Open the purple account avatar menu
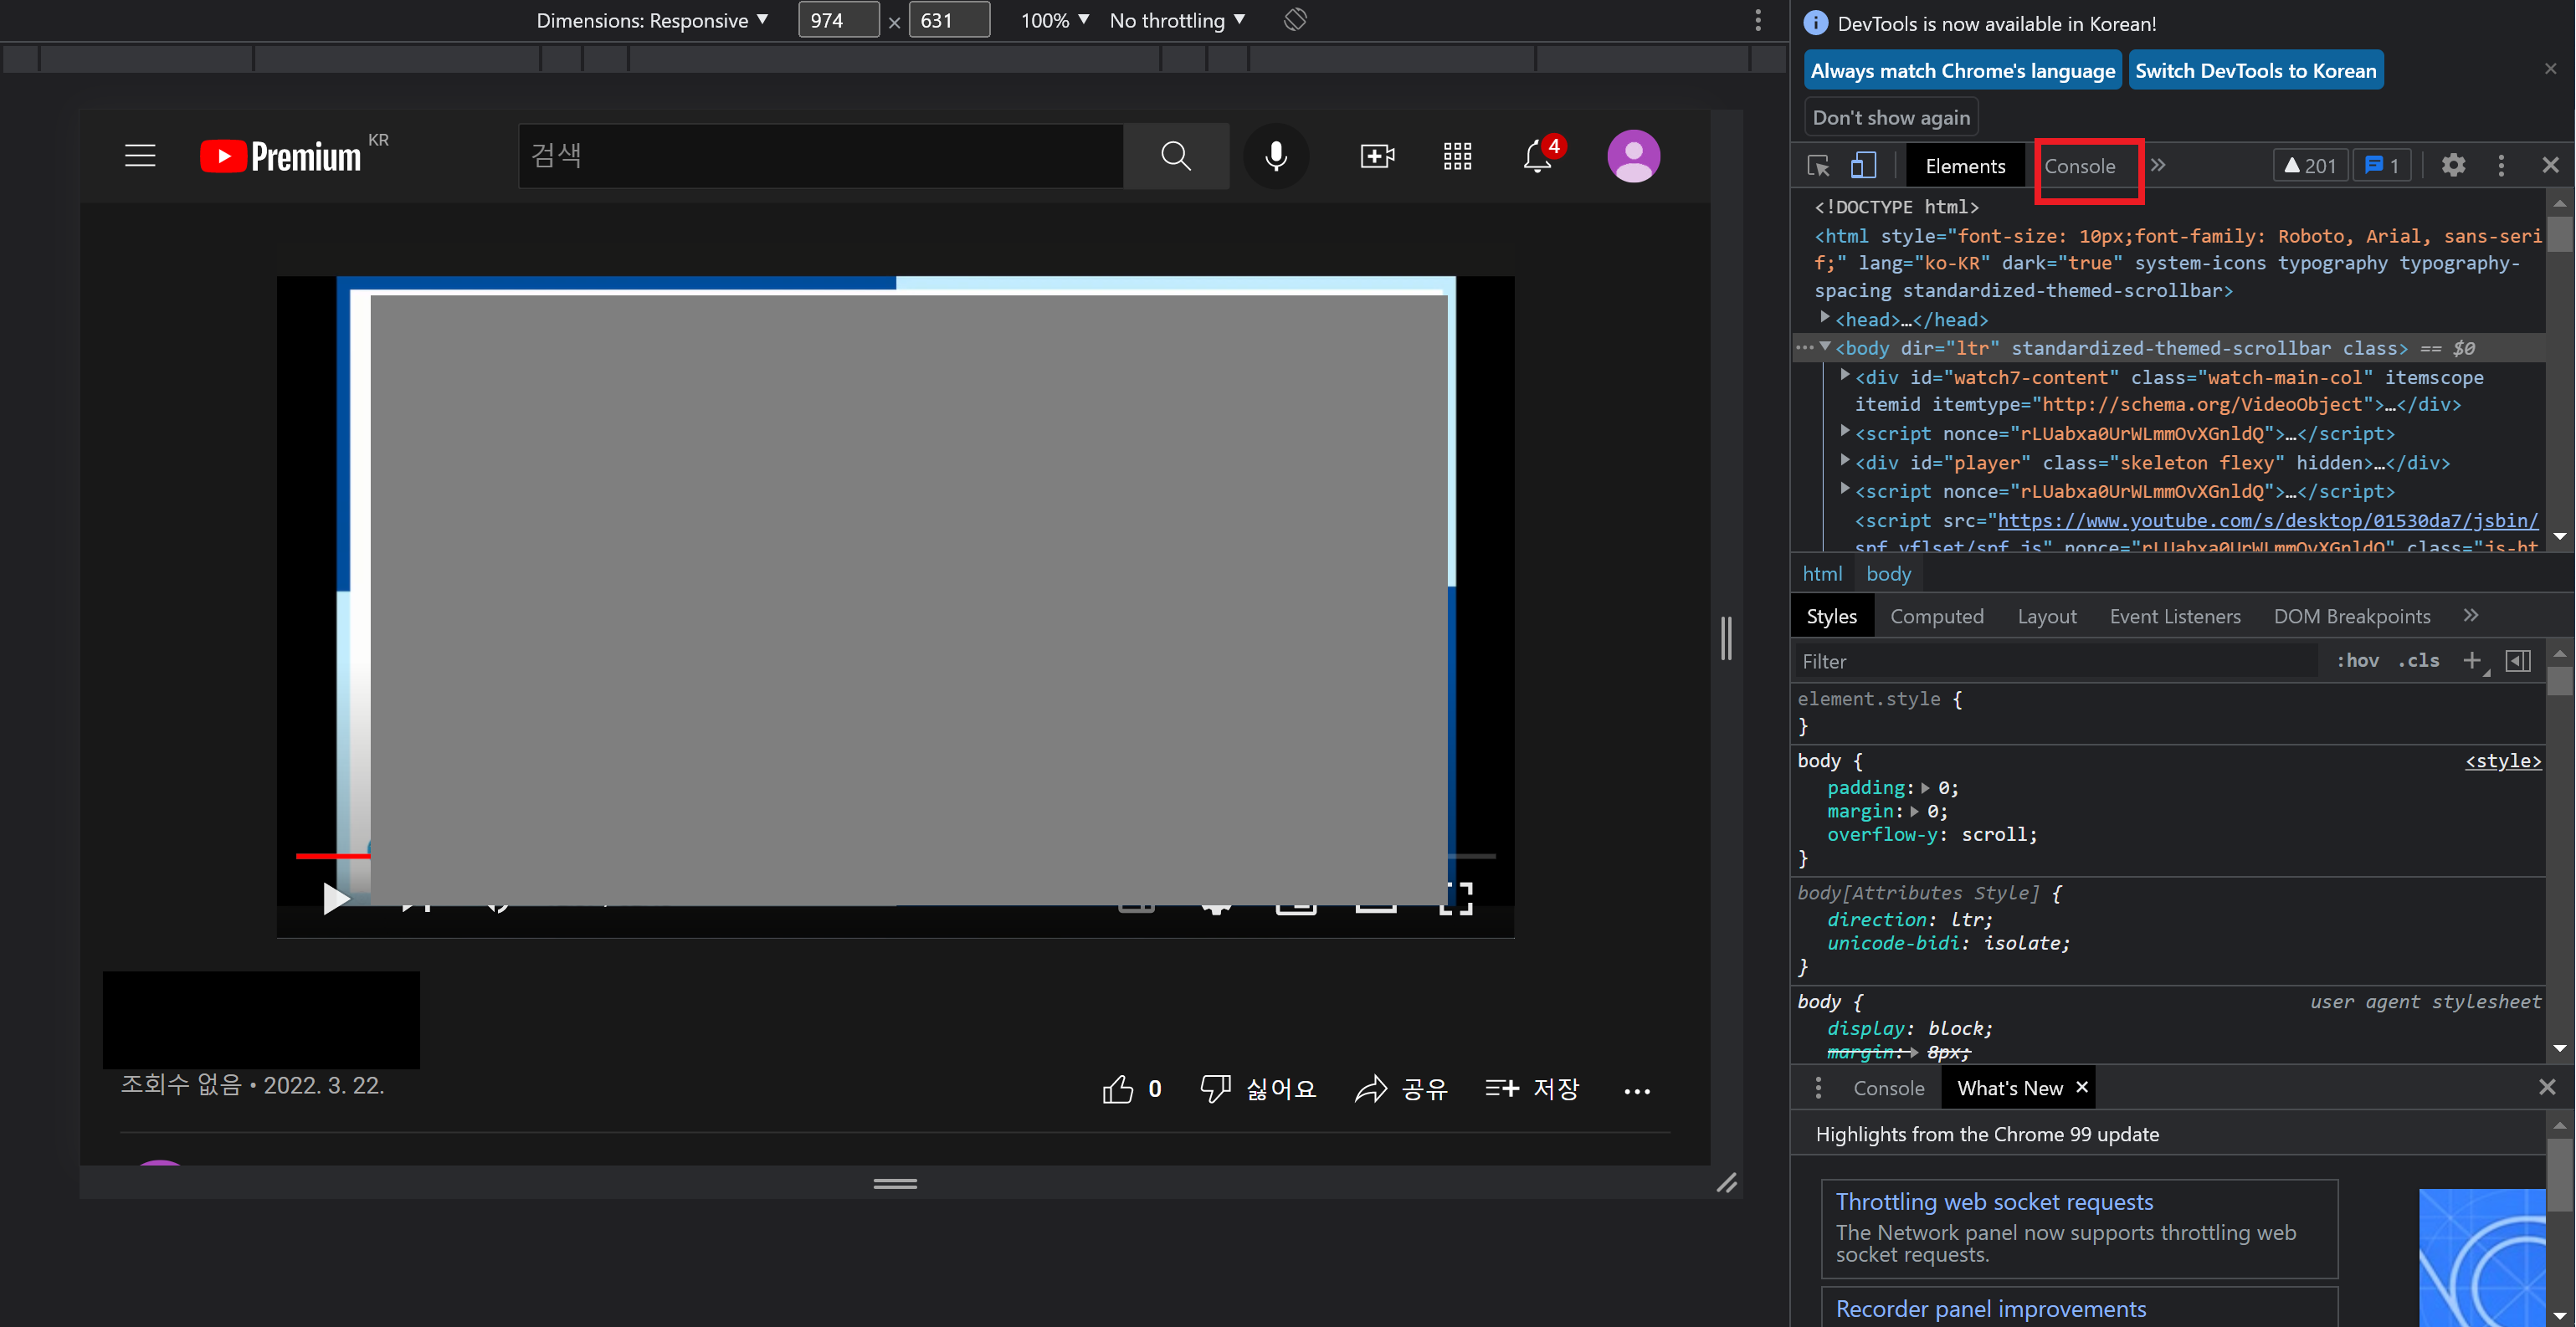Image resolution: width=2576 pixels, height=1327 pixels. pyautogui.click(x=1633, y=156)
